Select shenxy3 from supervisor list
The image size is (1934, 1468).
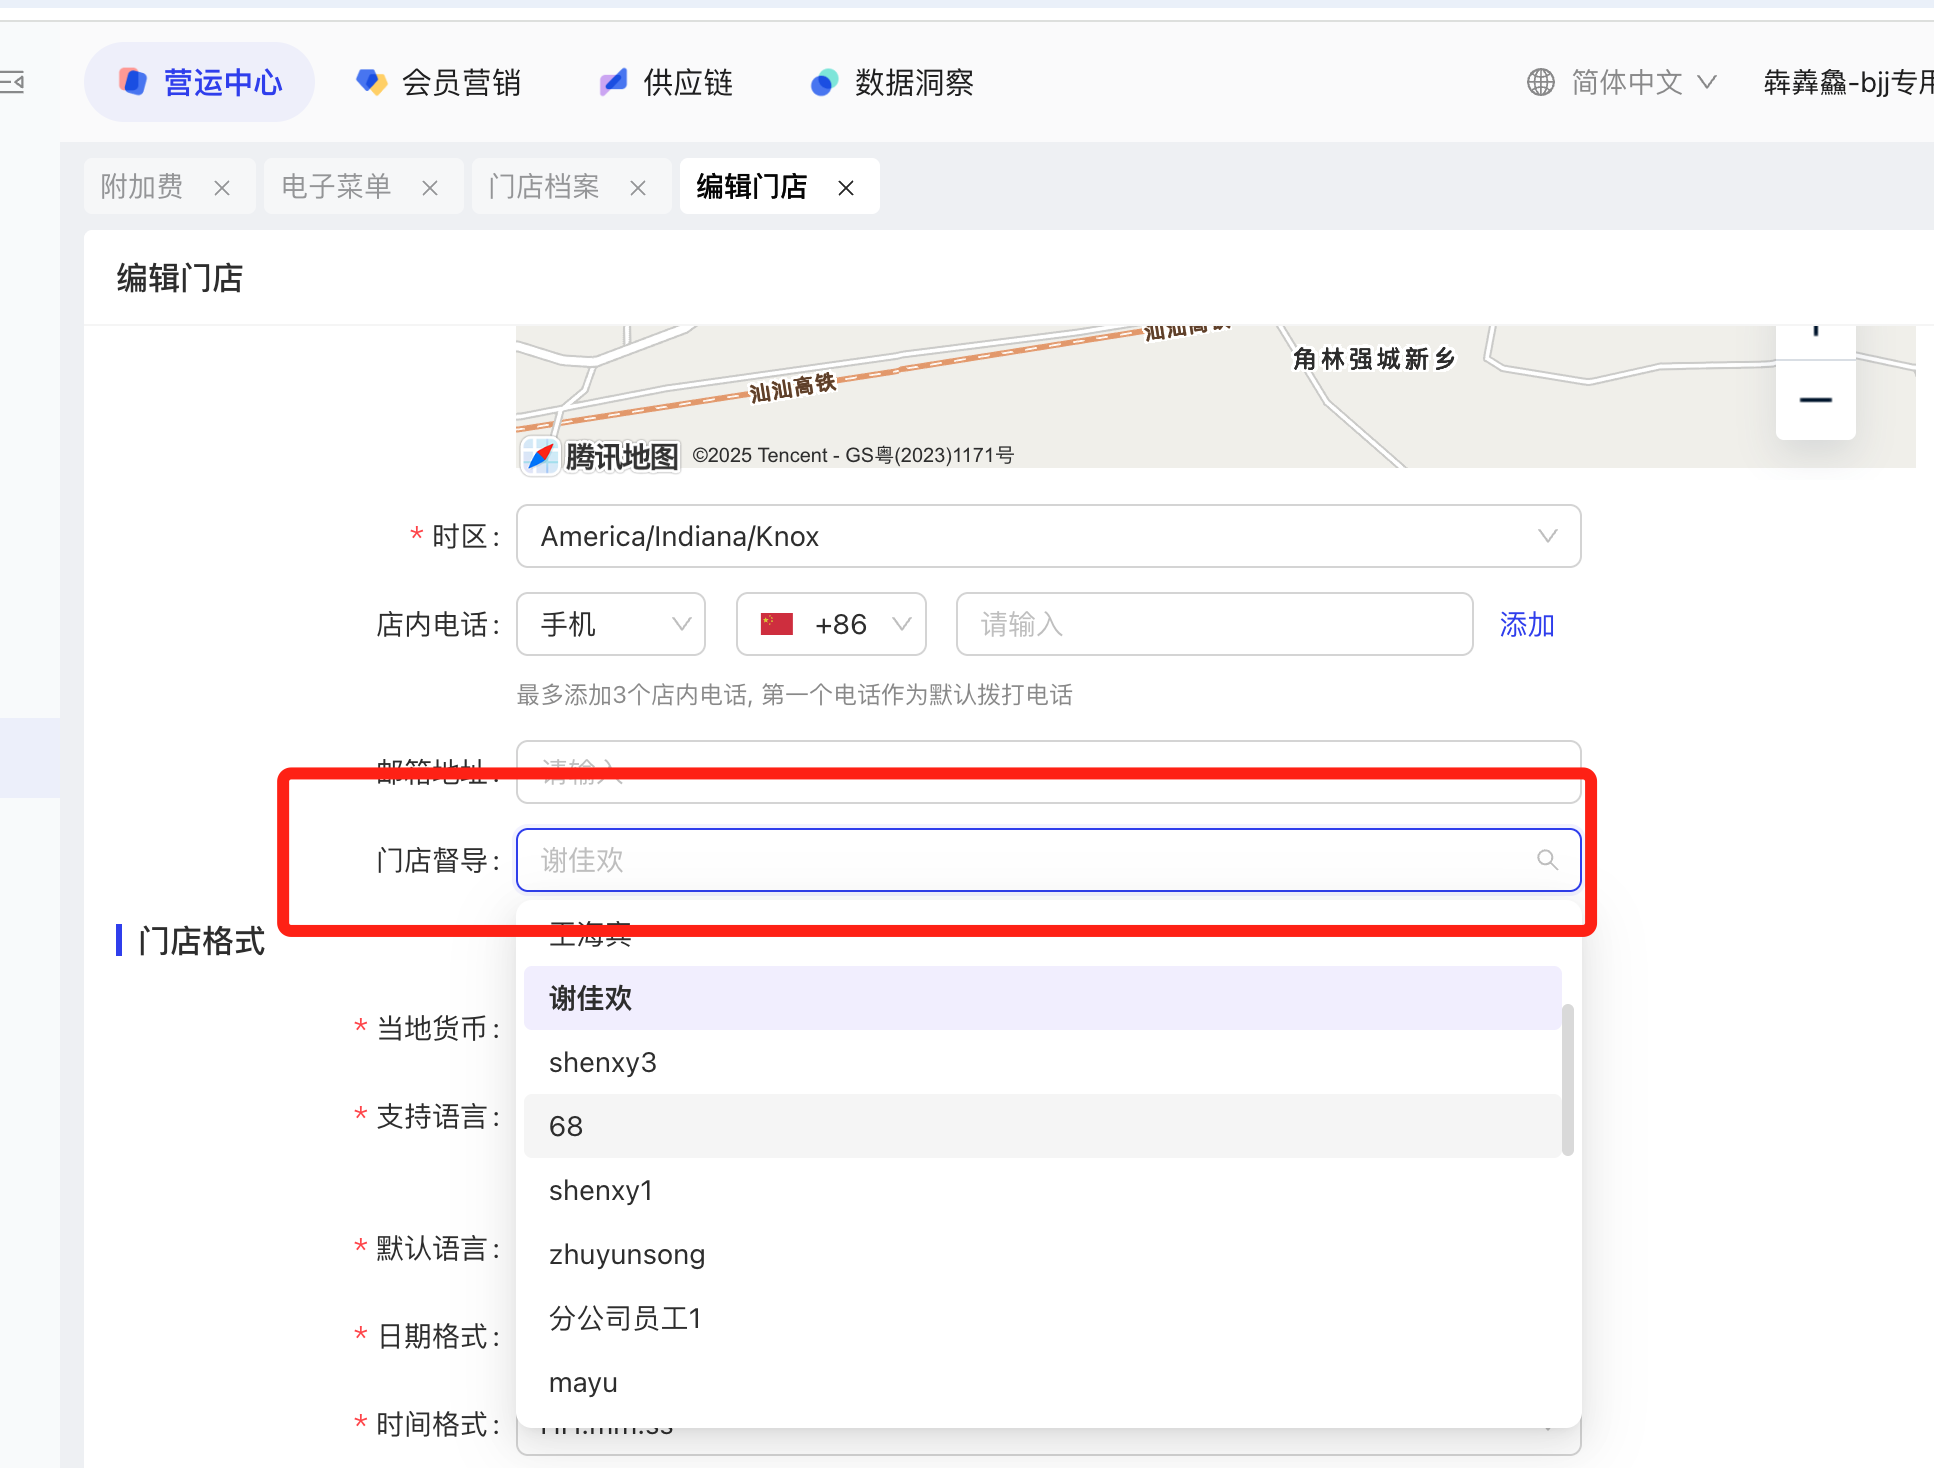pos(603,1062)
